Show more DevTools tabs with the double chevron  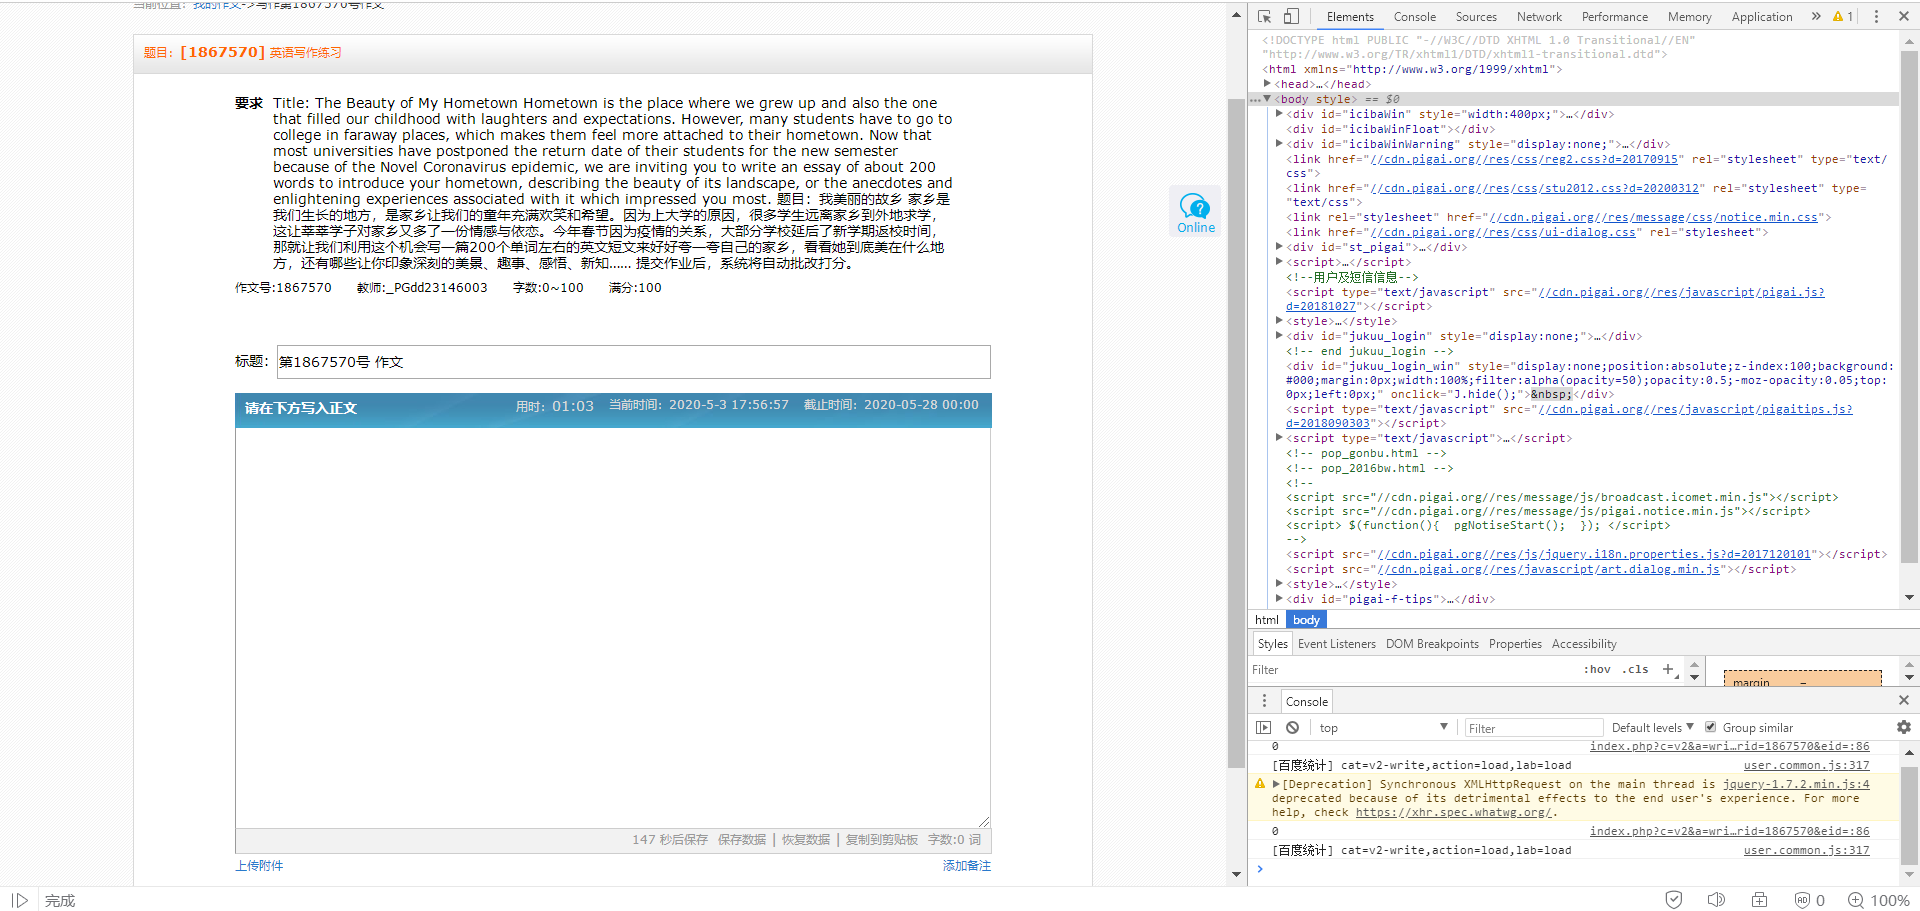[1816, 16]
